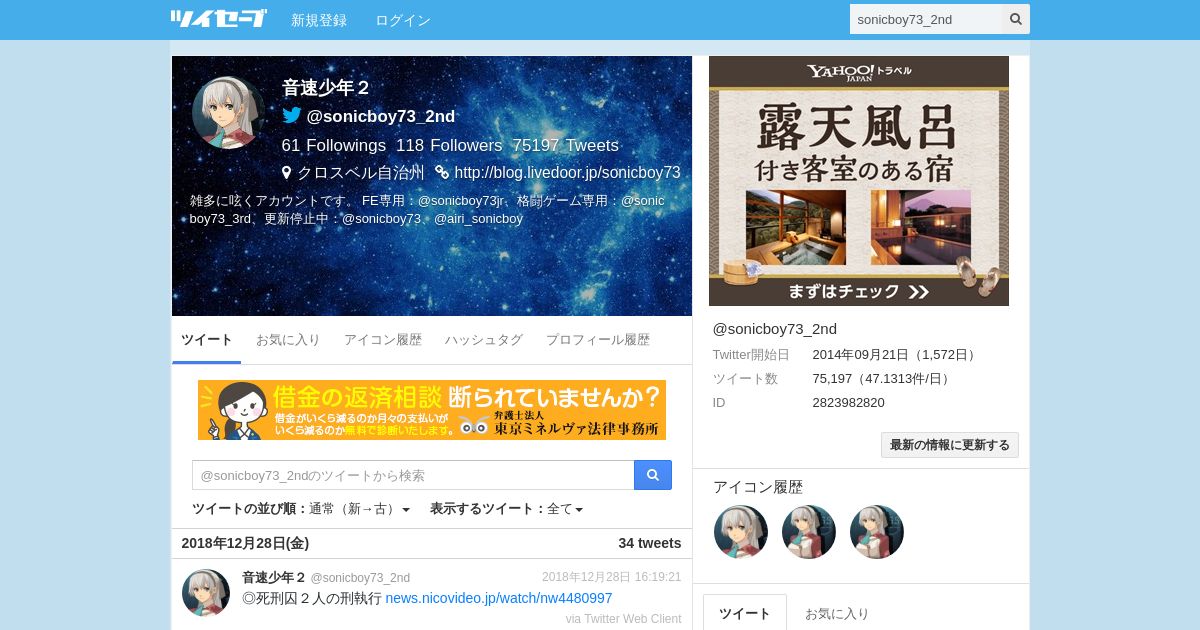Click the chain link icon beside the blog URL

point(442,172)
